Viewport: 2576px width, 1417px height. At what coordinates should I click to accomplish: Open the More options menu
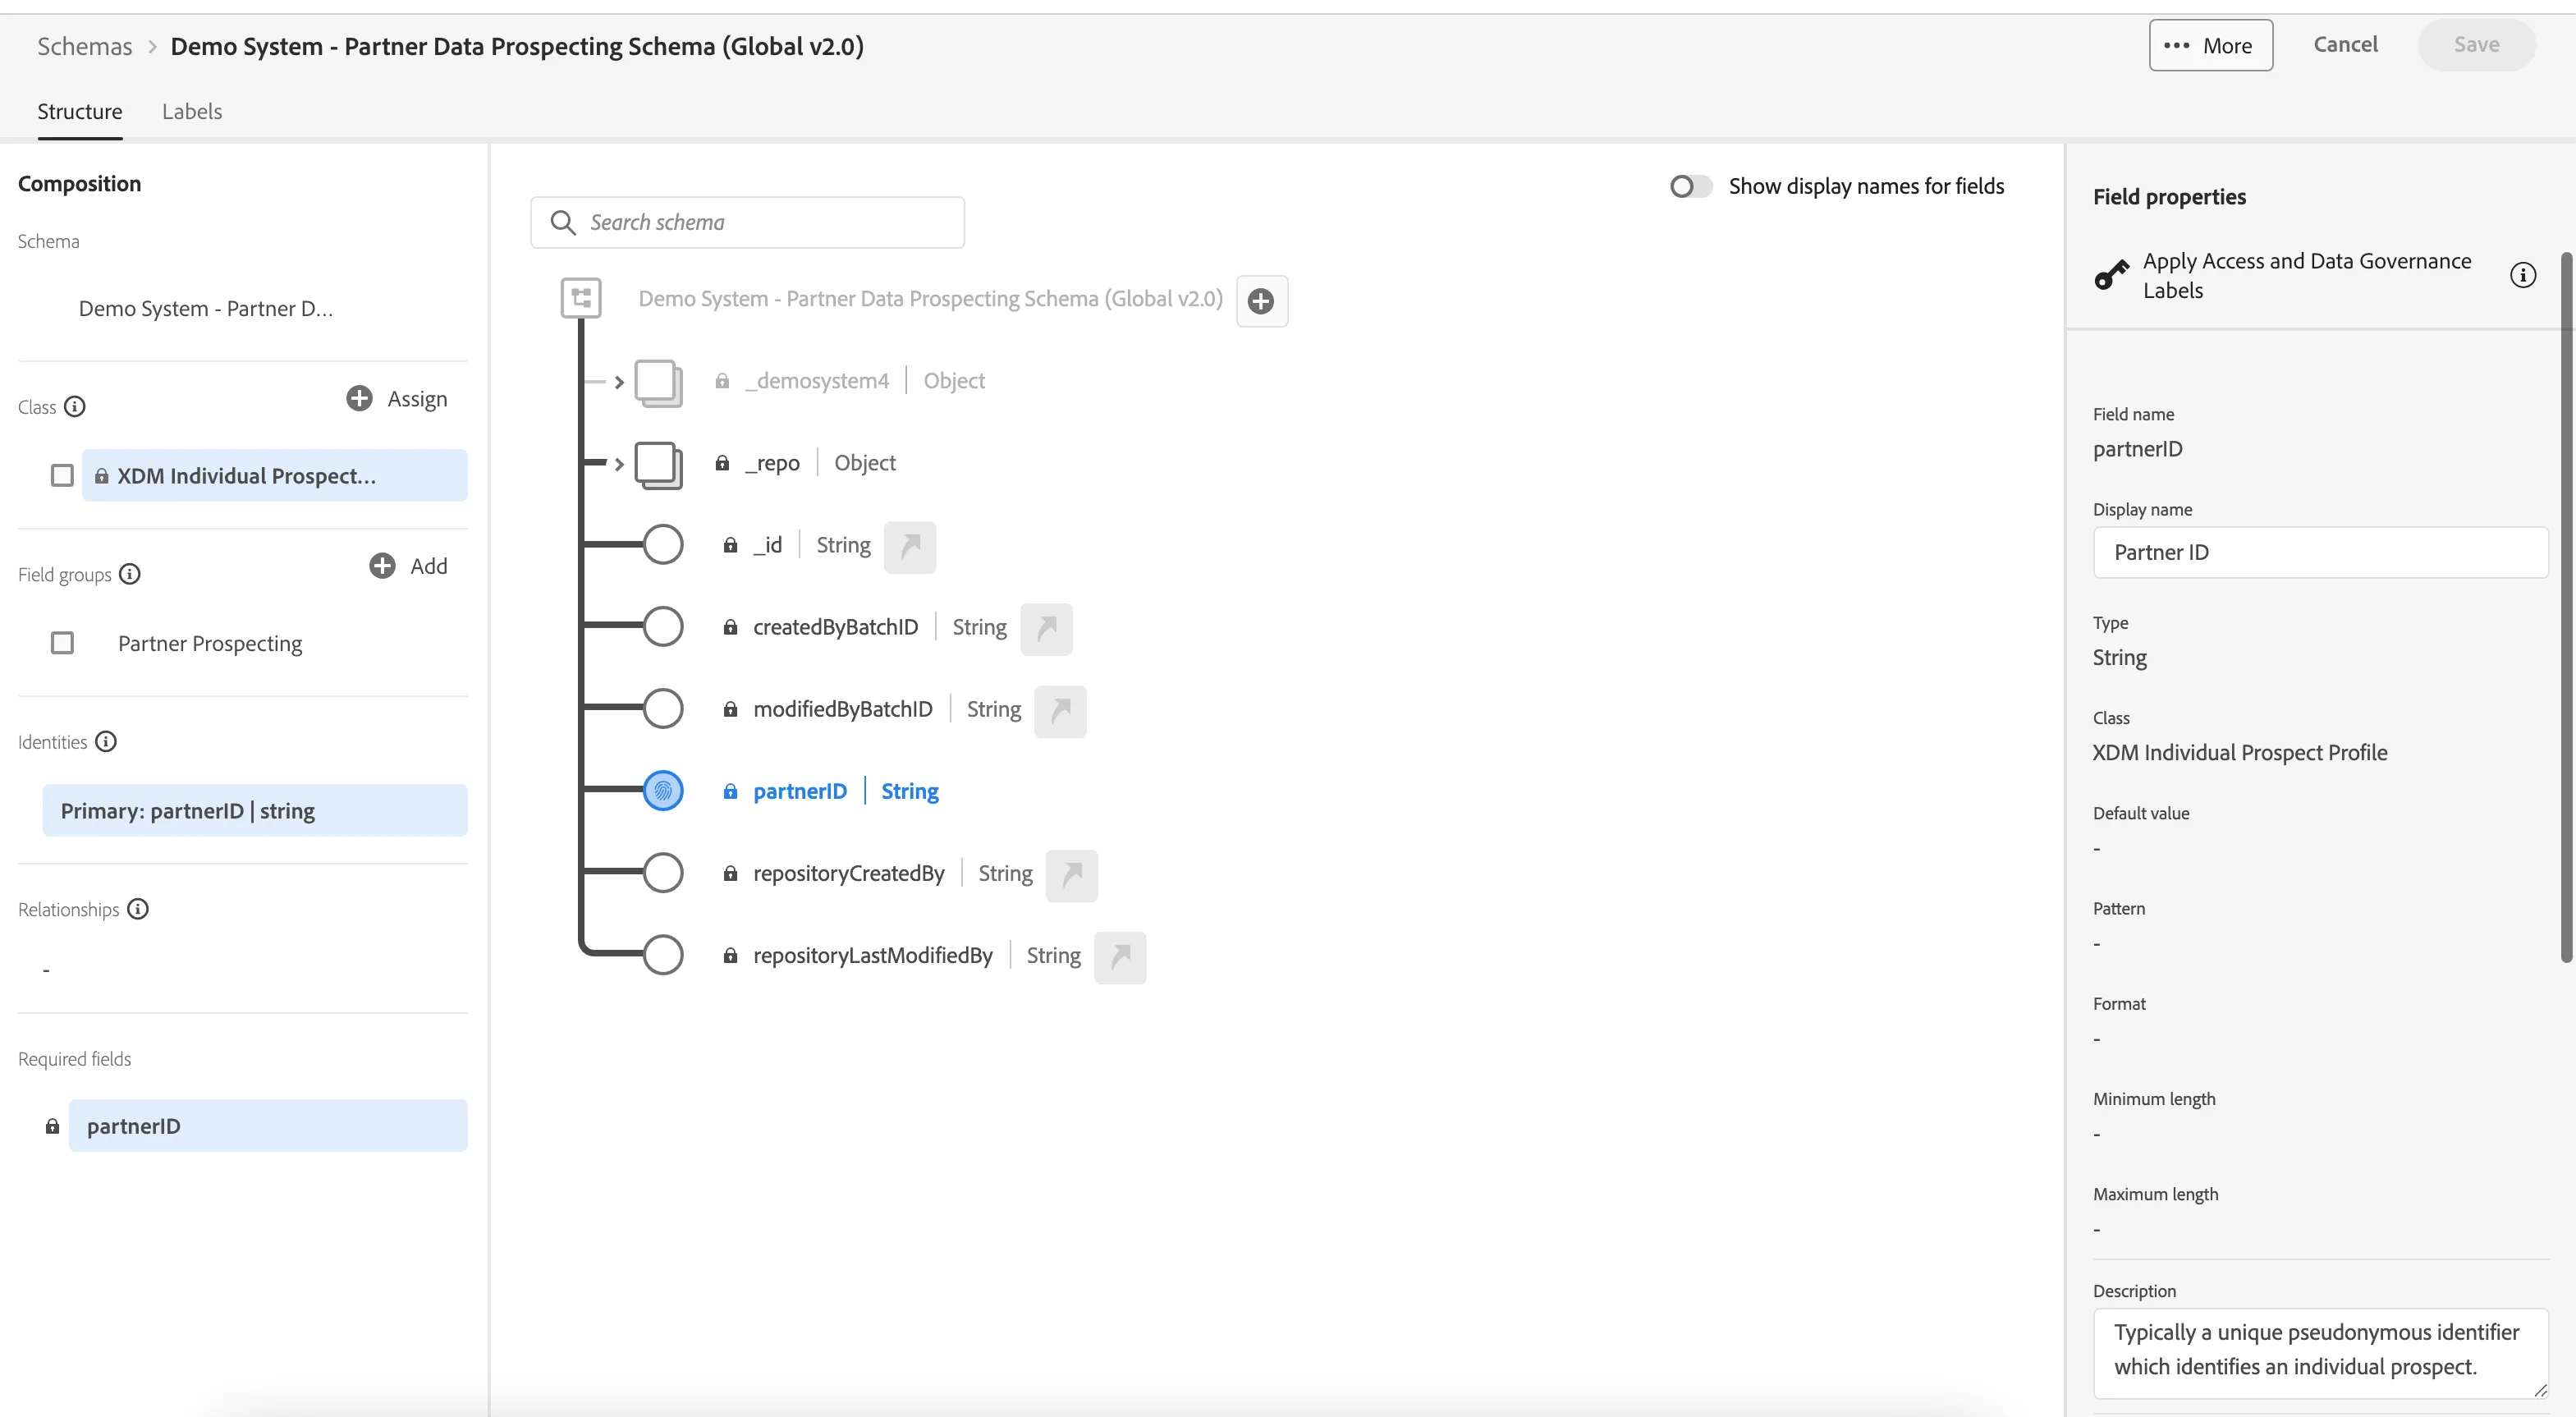[x=2210, y=45]
